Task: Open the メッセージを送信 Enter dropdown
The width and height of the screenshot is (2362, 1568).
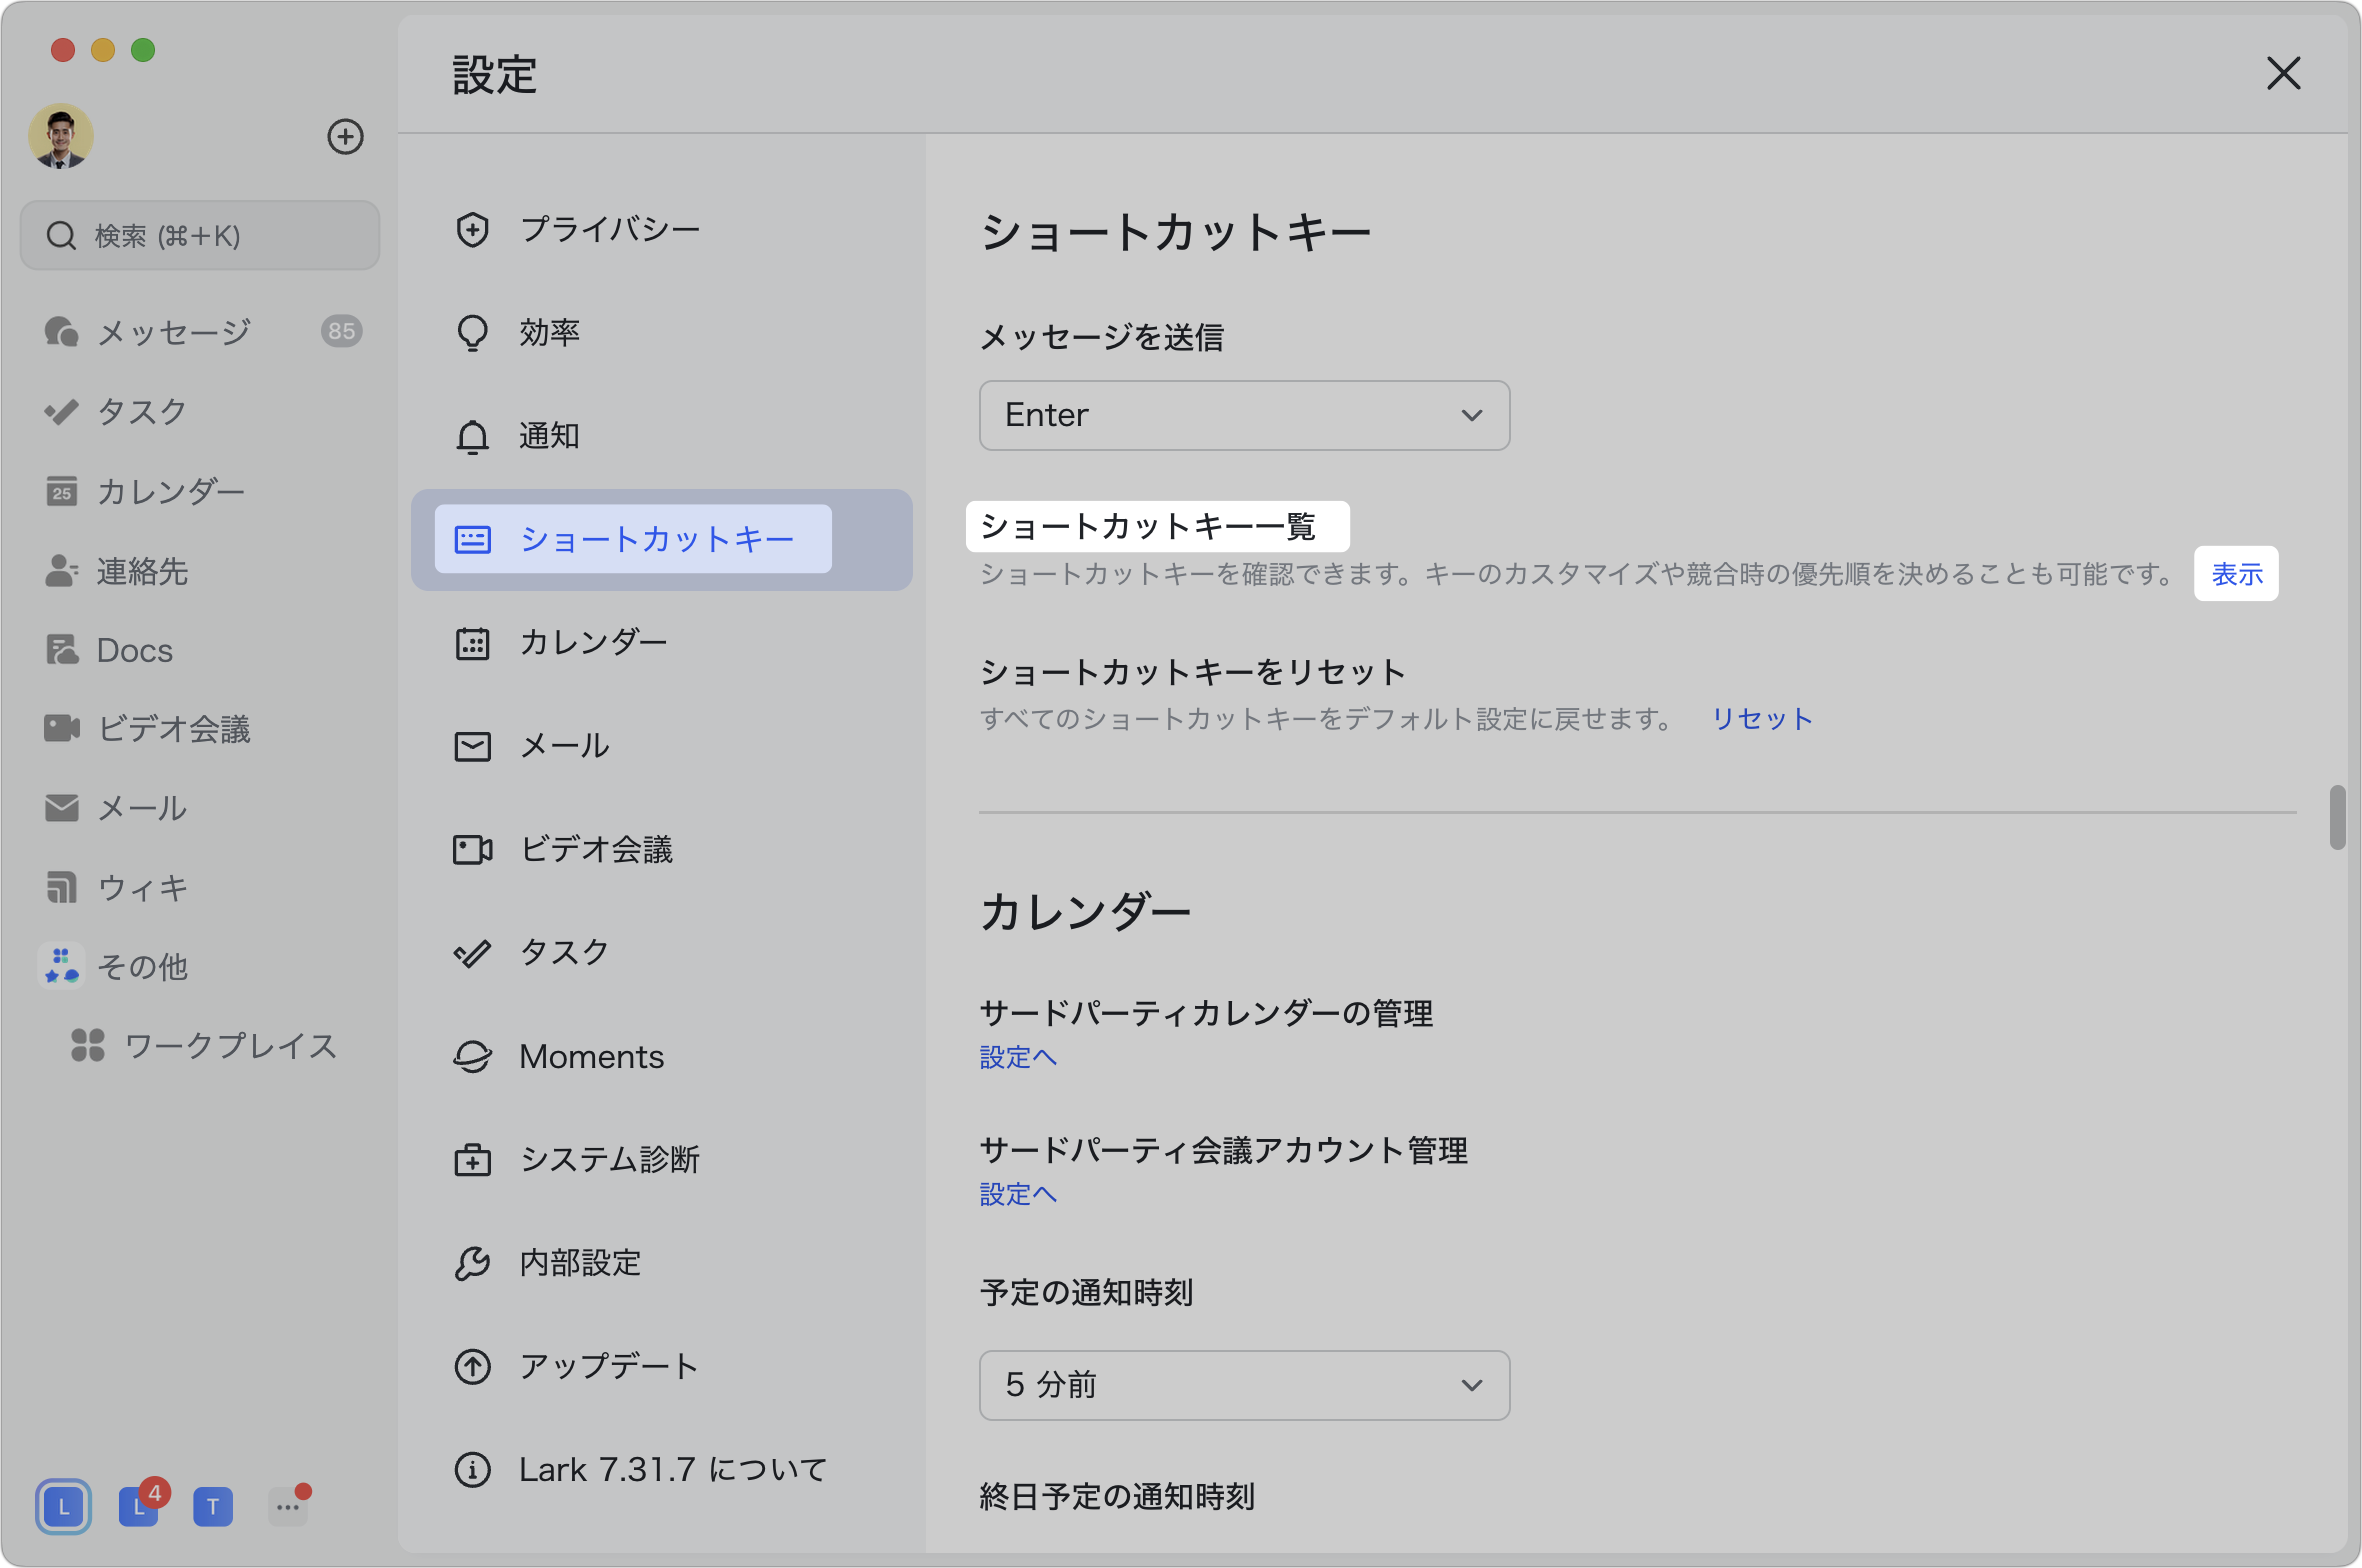Action: pyautogui.click(x=1243, y=415)
